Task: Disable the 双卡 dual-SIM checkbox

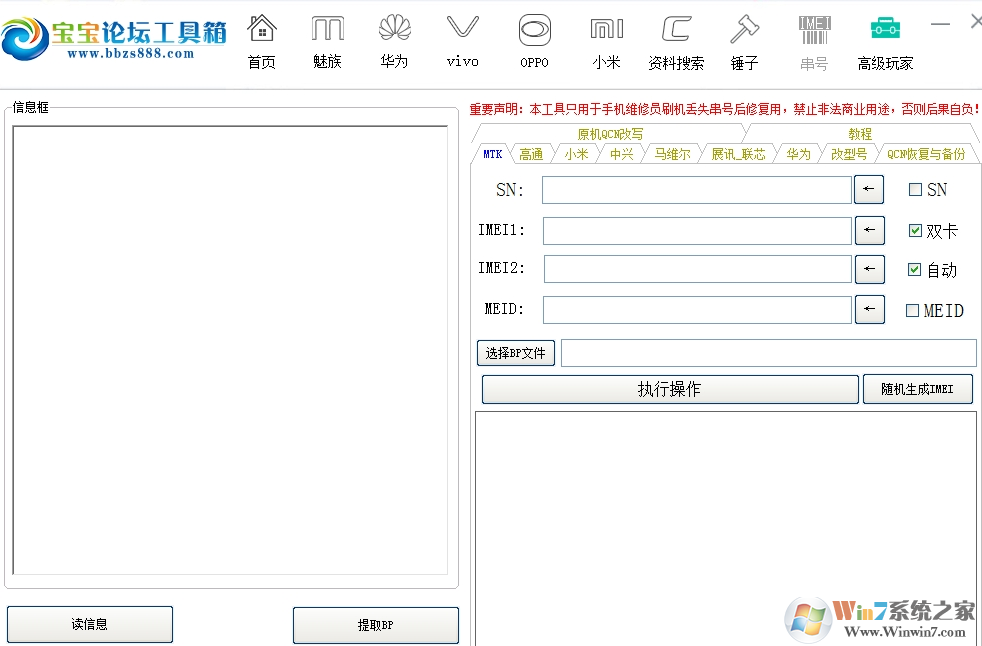Action: (914, 230)
